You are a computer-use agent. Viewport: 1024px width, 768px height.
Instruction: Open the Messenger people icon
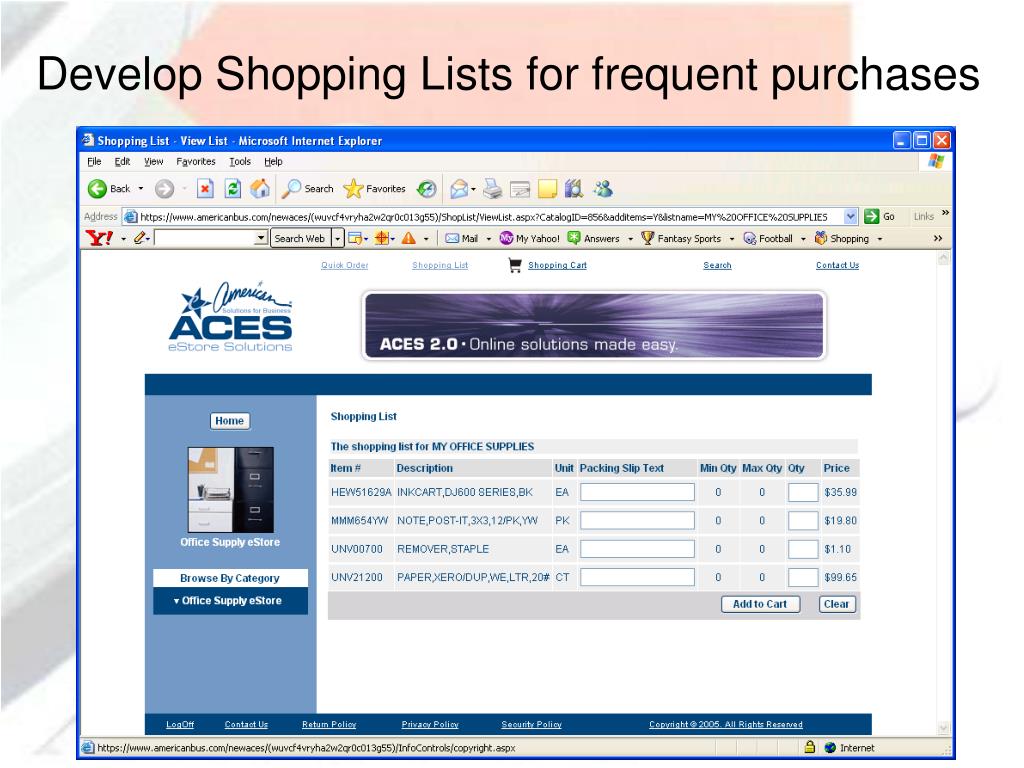(x=603, y=189)
